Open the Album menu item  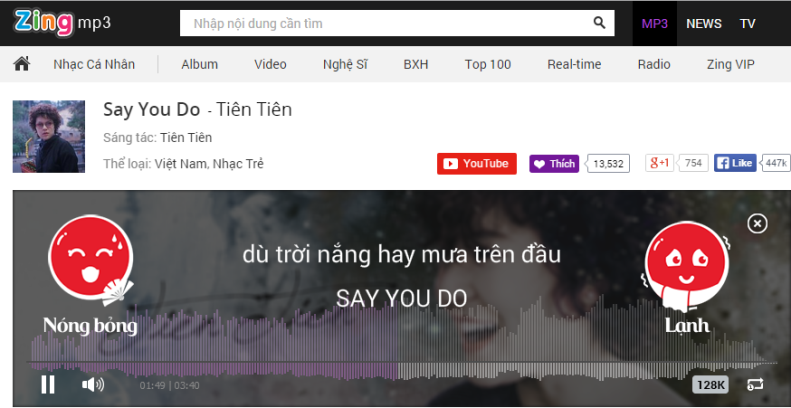tap(200, 65)
